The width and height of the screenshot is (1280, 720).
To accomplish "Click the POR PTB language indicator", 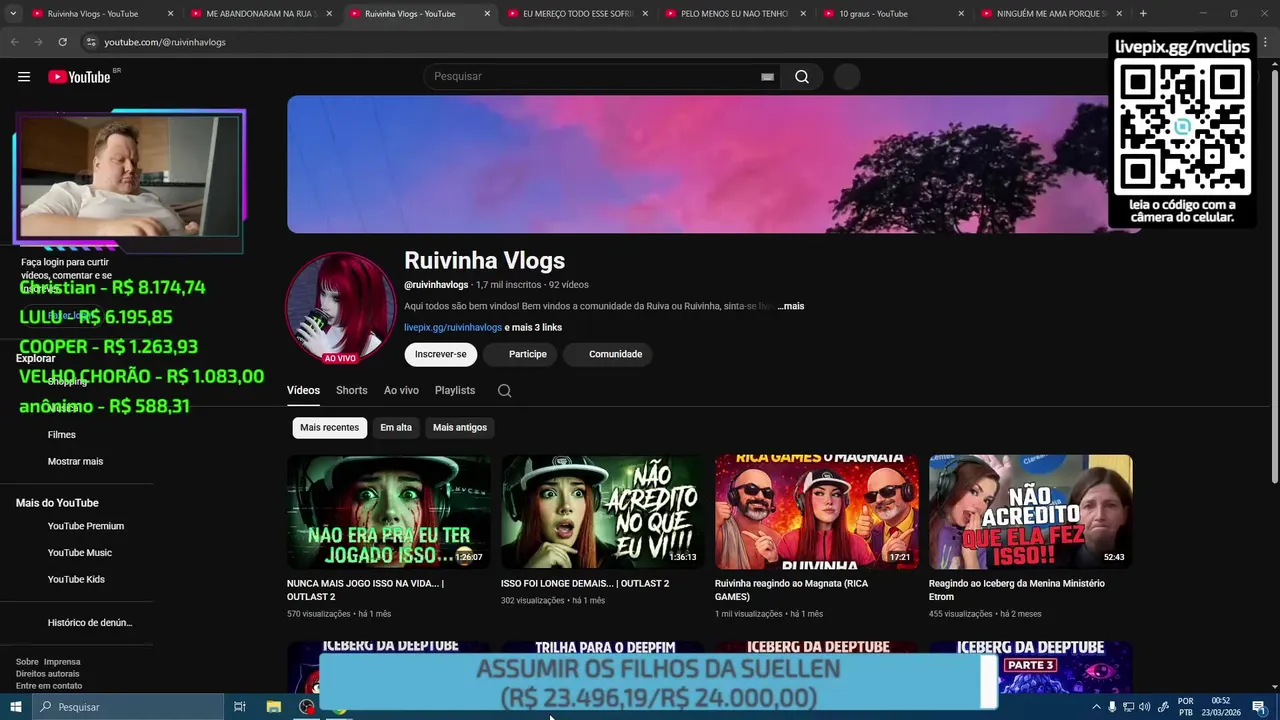I will point(1186,707).
